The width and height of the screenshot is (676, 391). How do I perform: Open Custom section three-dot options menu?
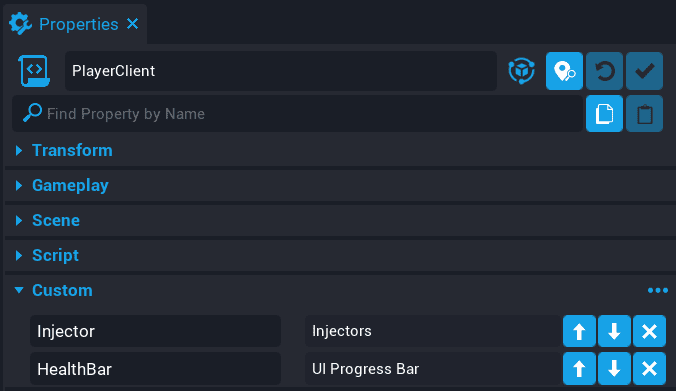click(x=657, y=291)
